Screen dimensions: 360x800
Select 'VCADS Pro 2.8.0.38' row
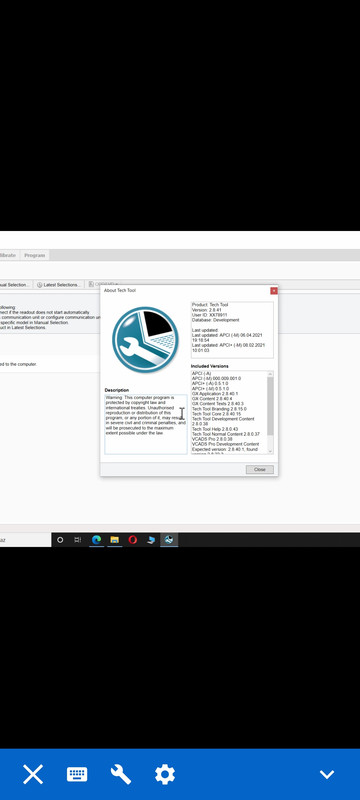click(212, 439)
